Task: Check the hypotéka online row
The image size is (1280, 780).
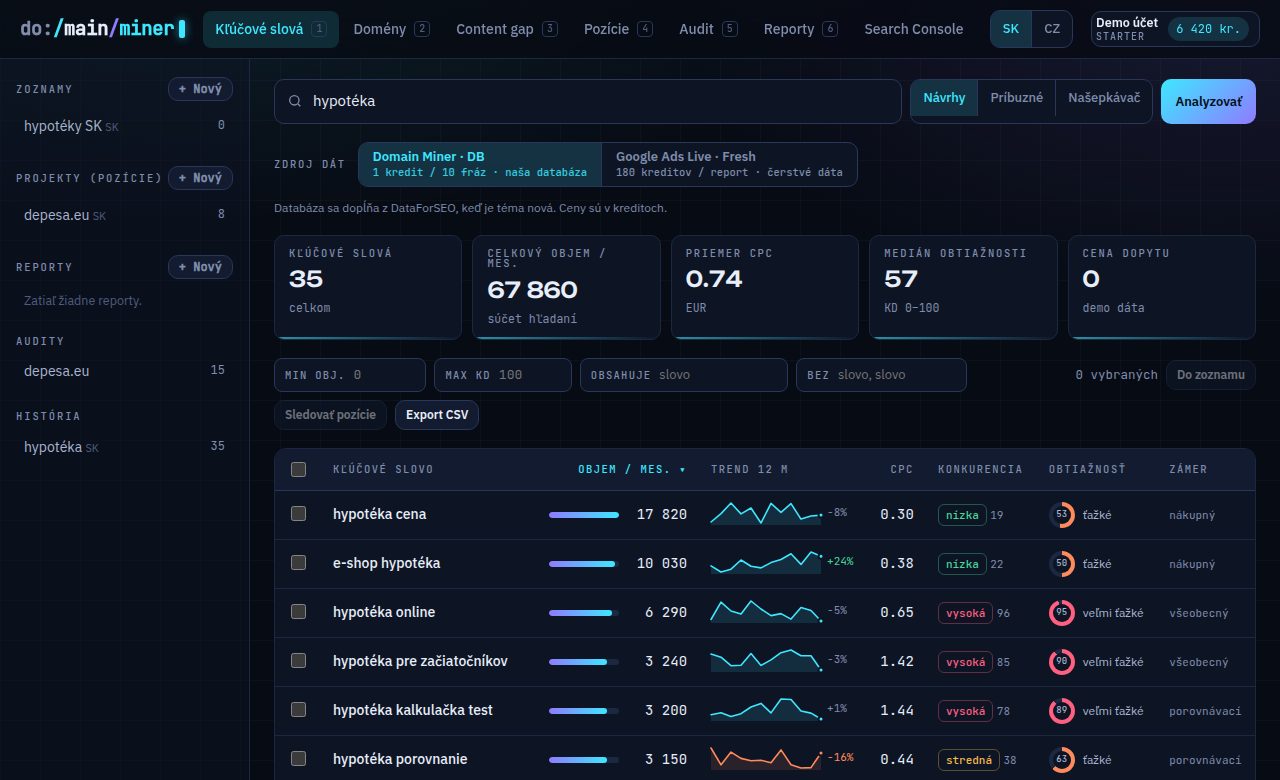Action: (x=298, y=612)
